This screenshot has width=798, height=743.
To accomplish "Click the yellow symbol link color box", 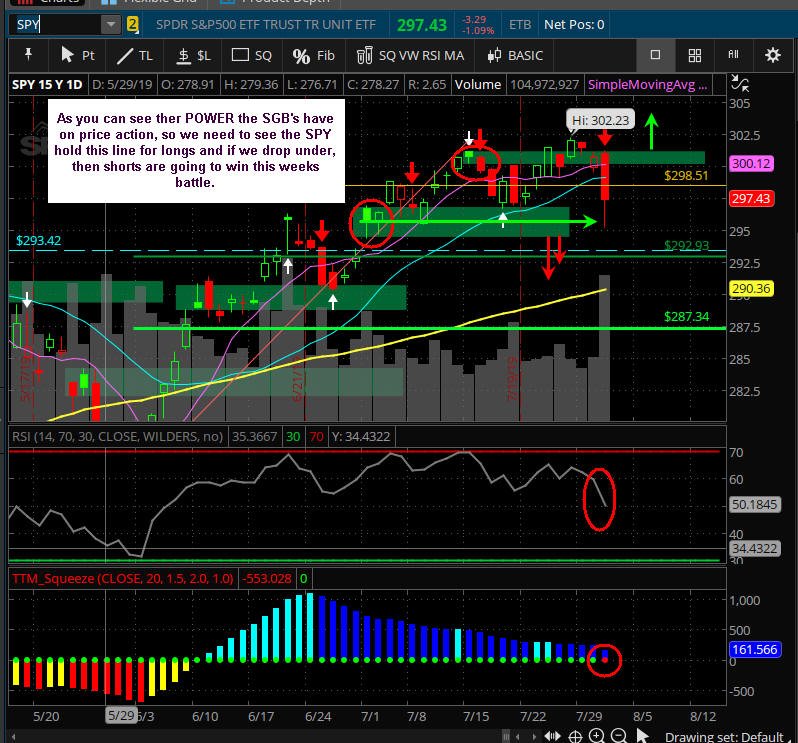I will [132, 24].
